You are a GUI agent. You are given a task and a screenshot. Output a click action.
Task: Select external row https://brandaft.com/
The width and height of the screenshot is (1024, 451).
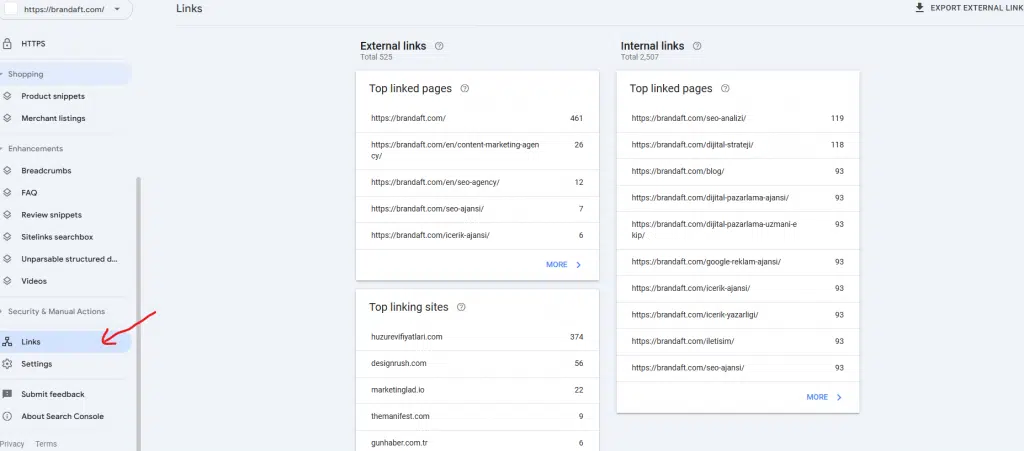click(477, 119)
